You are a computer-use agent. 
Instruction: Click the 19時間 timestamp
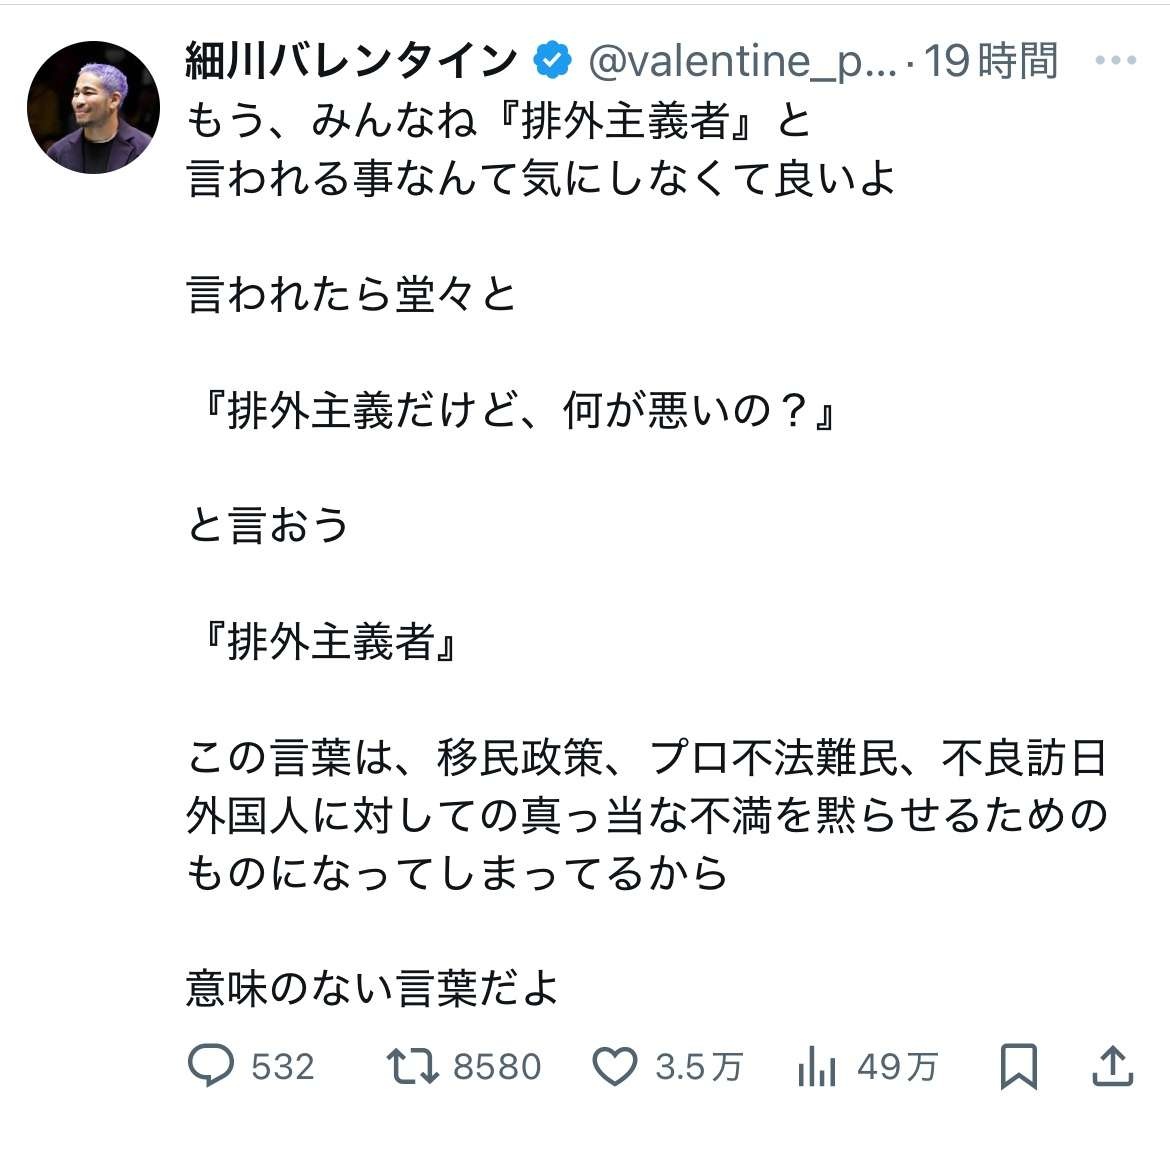pyautogui.click(x=990, y=62)
